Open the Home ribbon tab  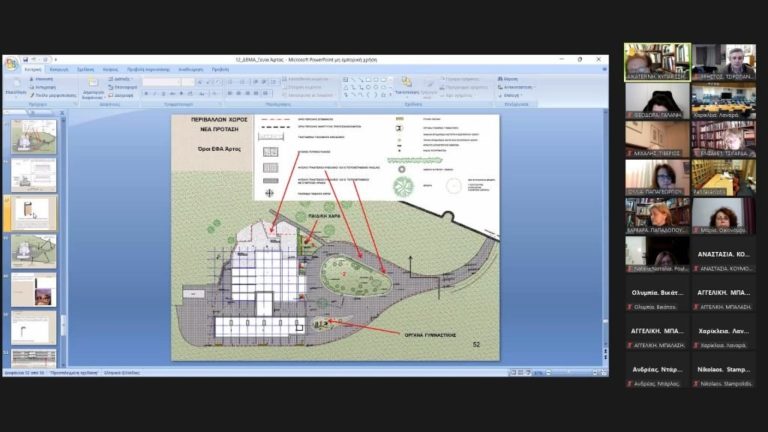coord(32,69)
